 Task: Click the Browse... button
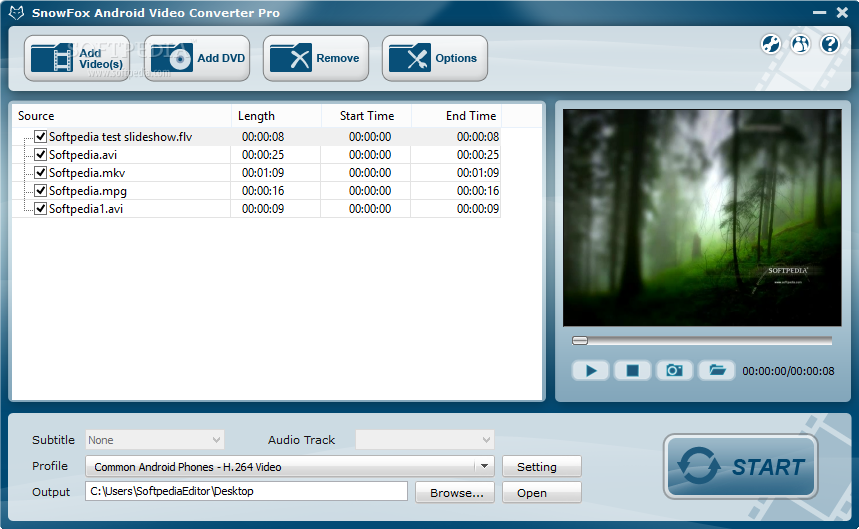[455, 492]
